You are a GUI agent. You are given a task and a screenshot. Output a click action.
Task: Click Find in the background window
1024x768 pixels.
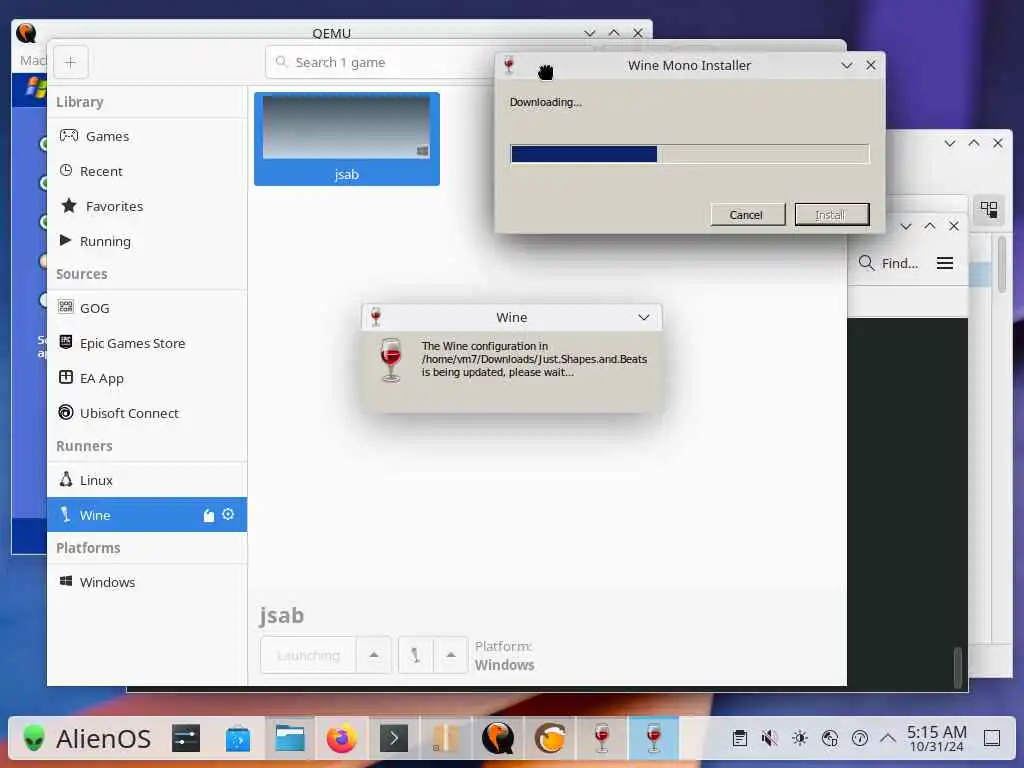(888, 263)
